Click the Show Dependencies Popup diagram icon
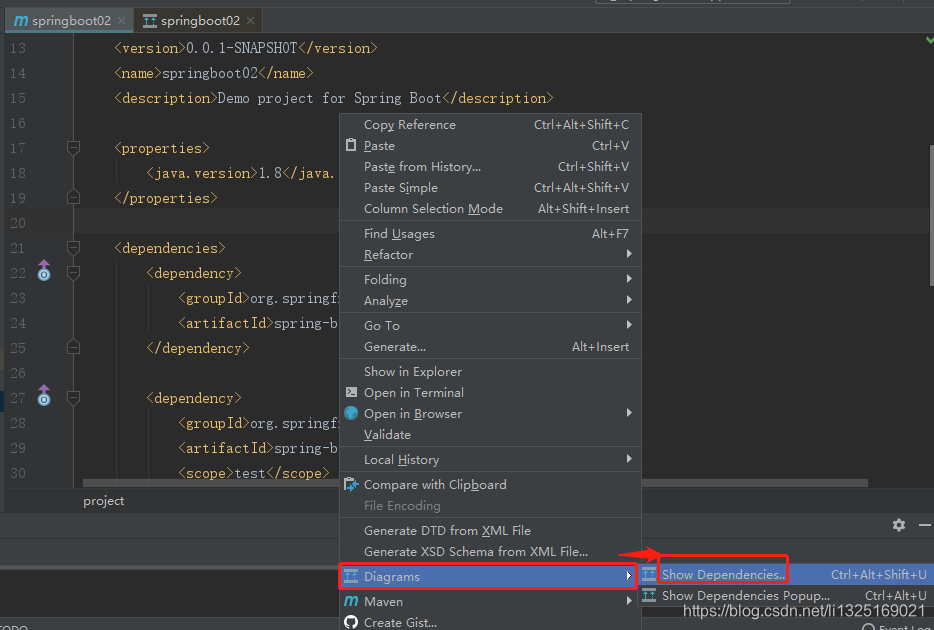The height and width of the screenshot is (630, 934). click(649, 595)
